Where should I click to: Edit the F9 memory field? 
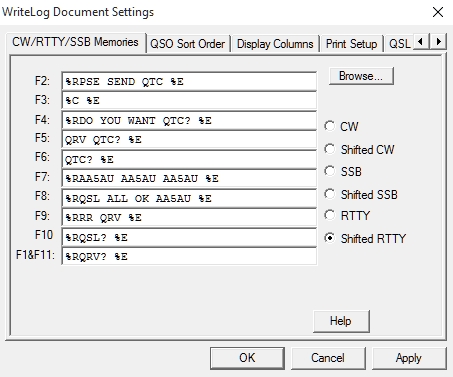(x=189, y=217)
